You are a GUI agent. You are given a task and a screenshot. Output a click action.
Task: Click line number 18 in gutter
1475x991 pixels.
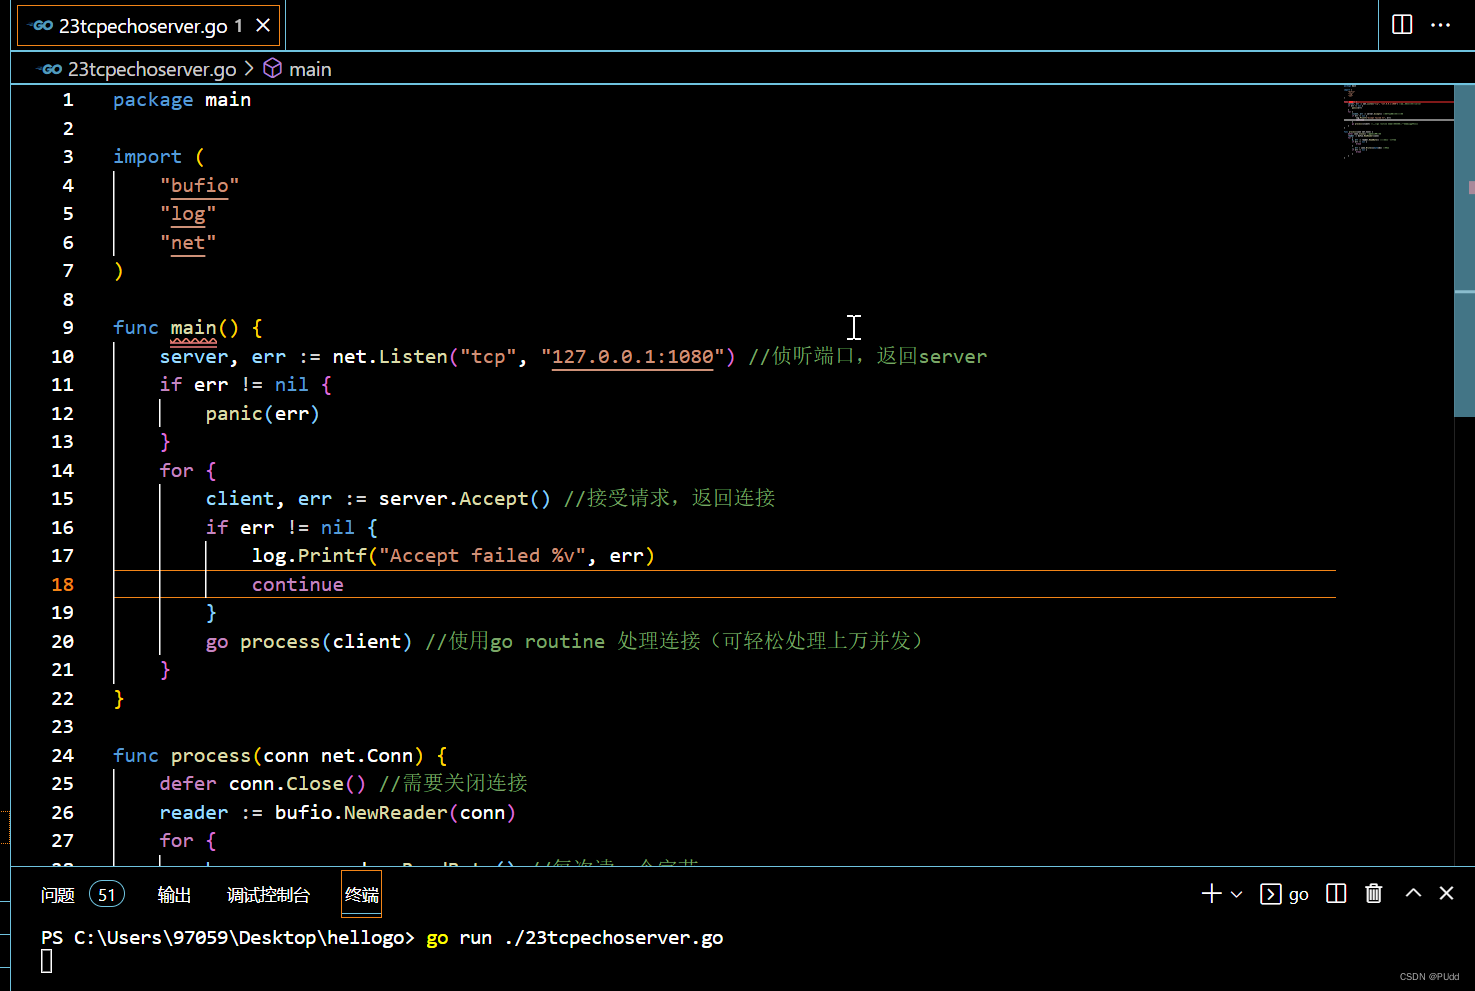(62, 584)
